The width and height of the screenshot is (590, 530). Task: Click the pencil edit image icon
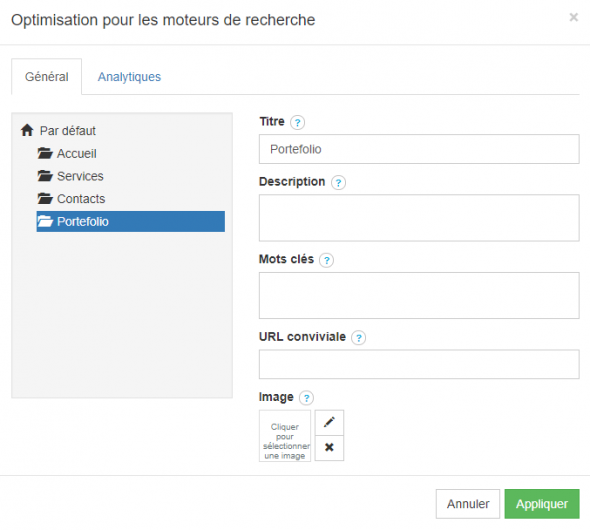point(329,422)
